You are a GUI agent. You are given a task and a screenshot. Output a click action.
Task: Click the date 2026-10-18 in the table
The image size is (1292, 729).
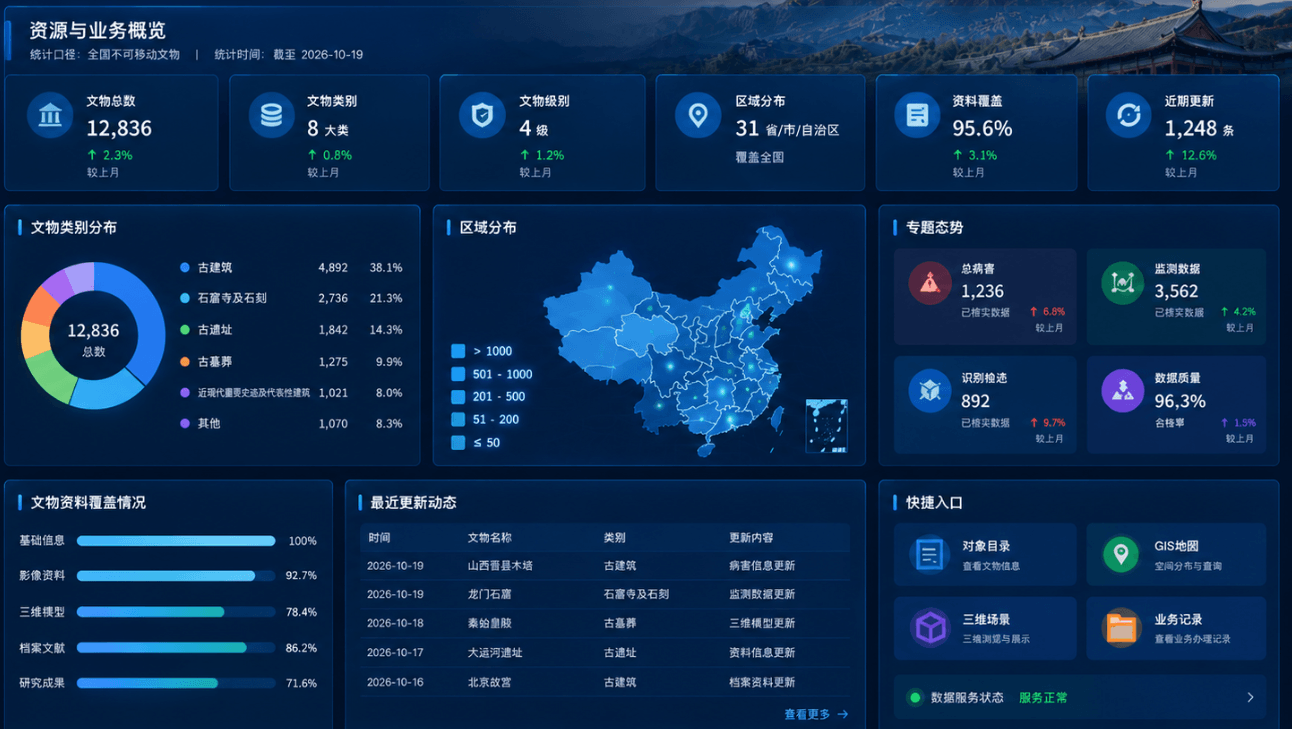(x=395, y=623)
